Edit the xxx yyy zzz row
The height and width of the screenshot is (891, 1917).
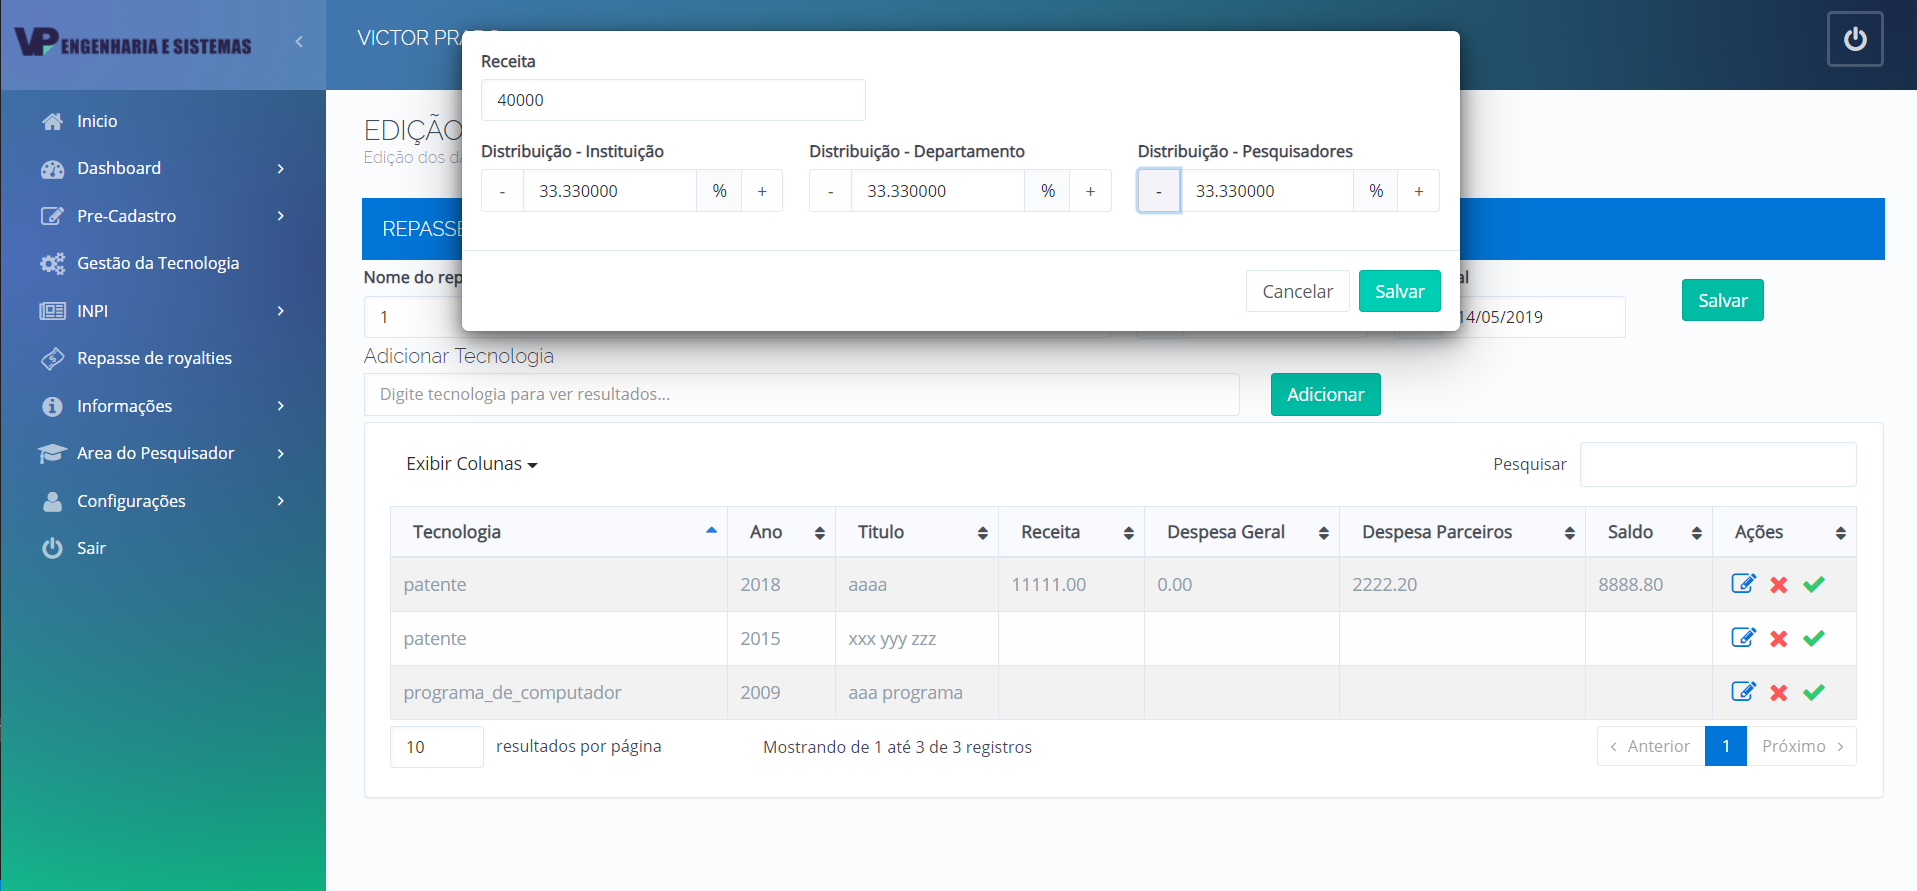1743,638
